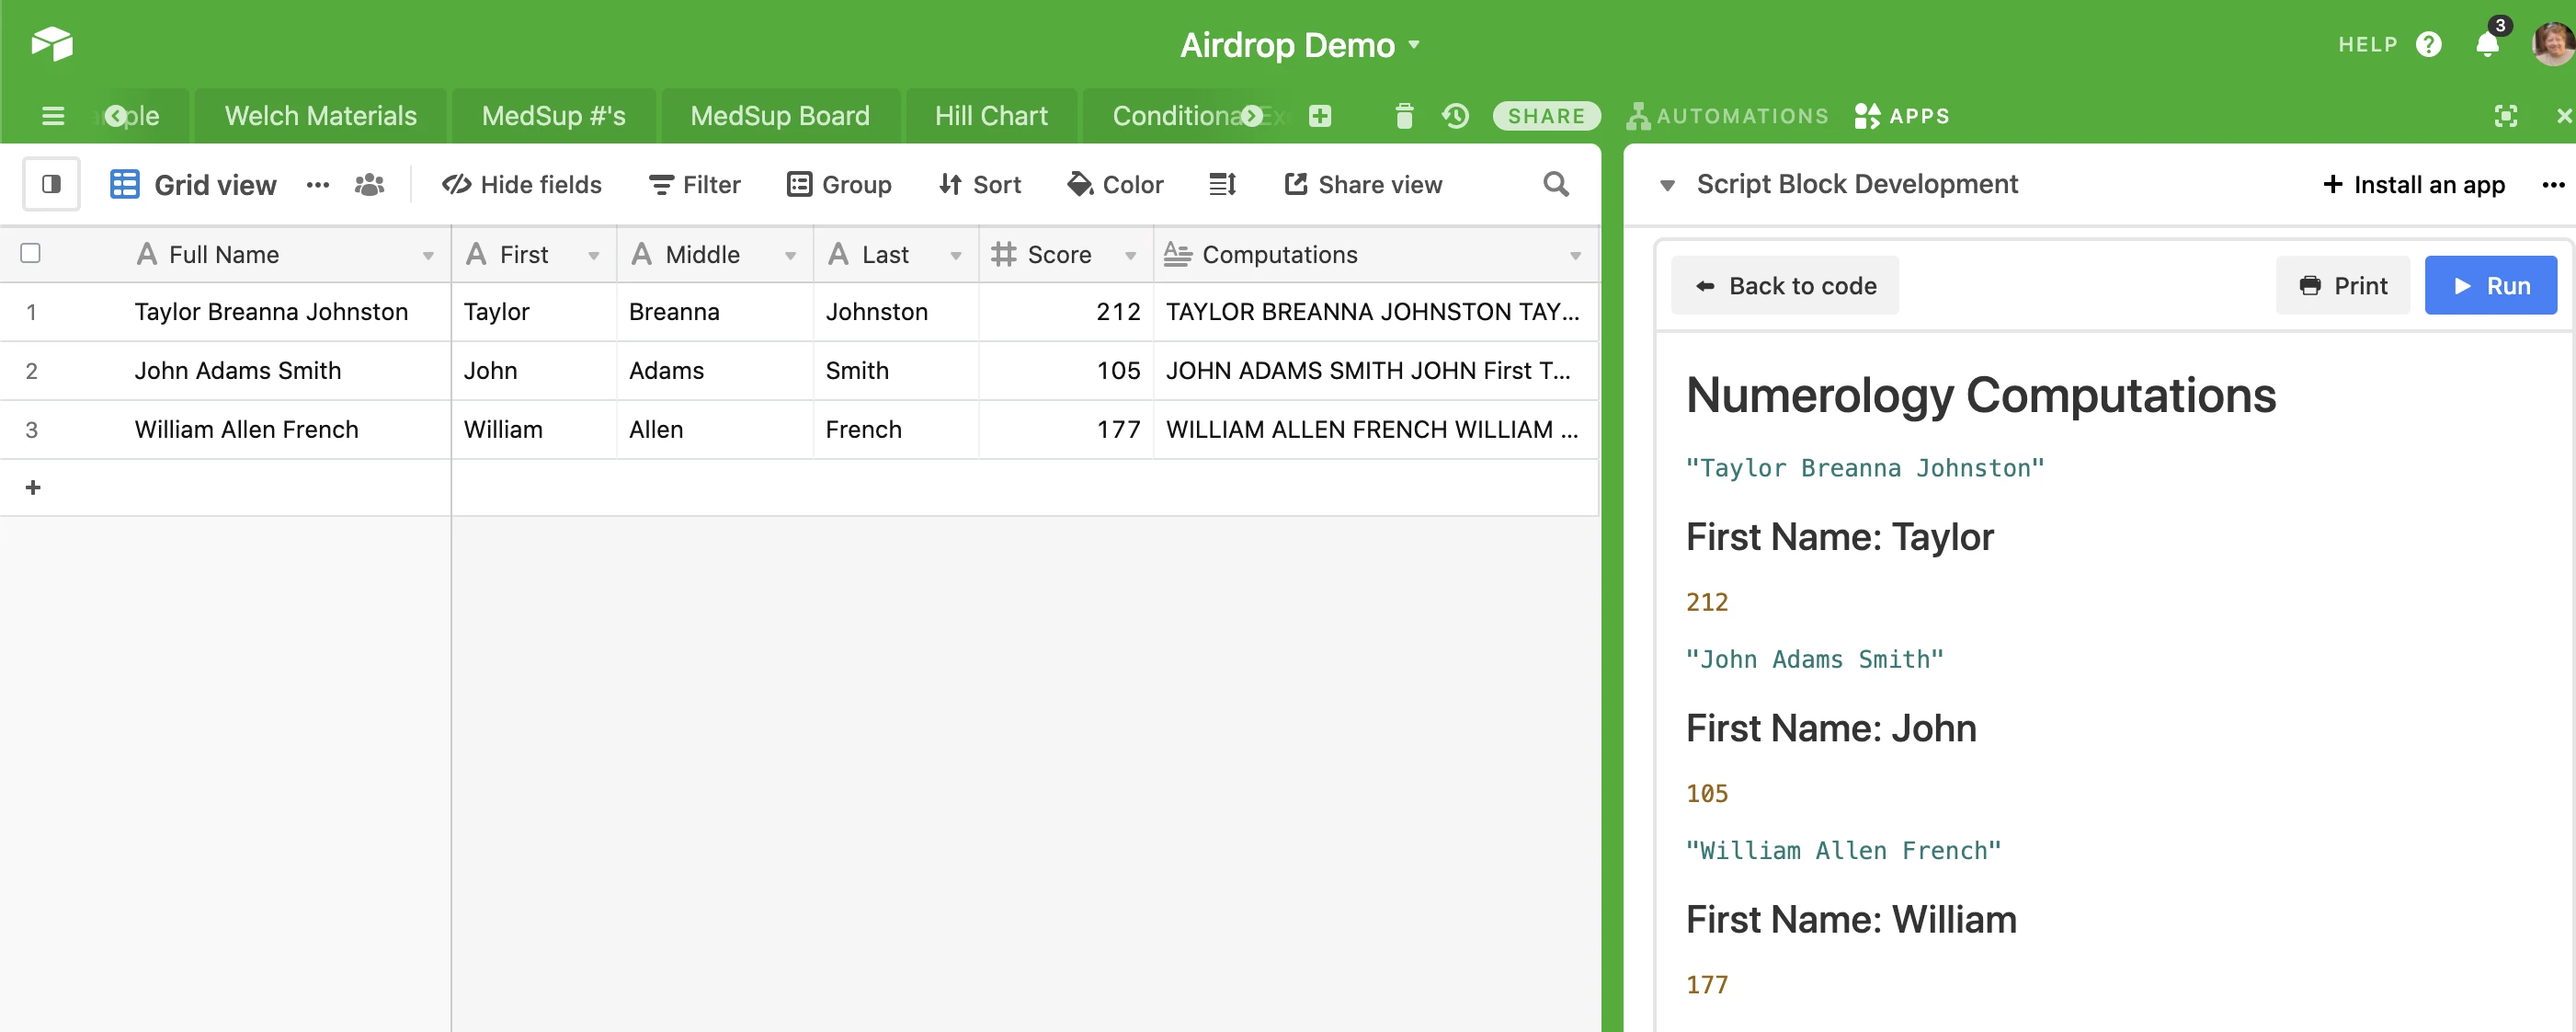2576x1032 pixels.
Task: Switch to the Hill Chart tab
Action: 990,116
